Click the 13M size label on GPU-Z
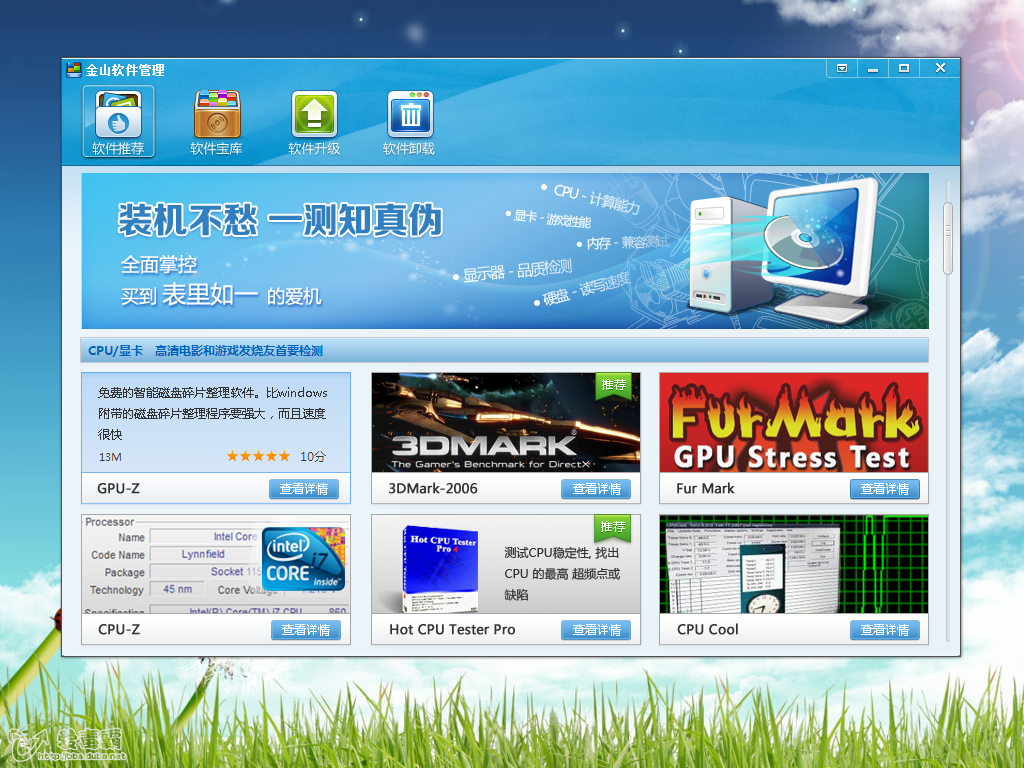1024x768 pixels. pos(110,457)
